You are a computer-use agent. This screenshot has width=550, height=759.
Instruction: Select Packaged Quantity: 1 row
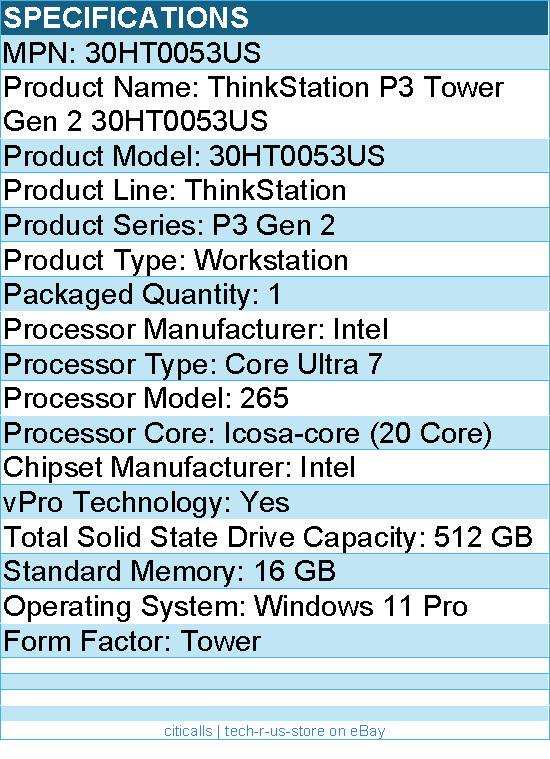coord(275,294)
